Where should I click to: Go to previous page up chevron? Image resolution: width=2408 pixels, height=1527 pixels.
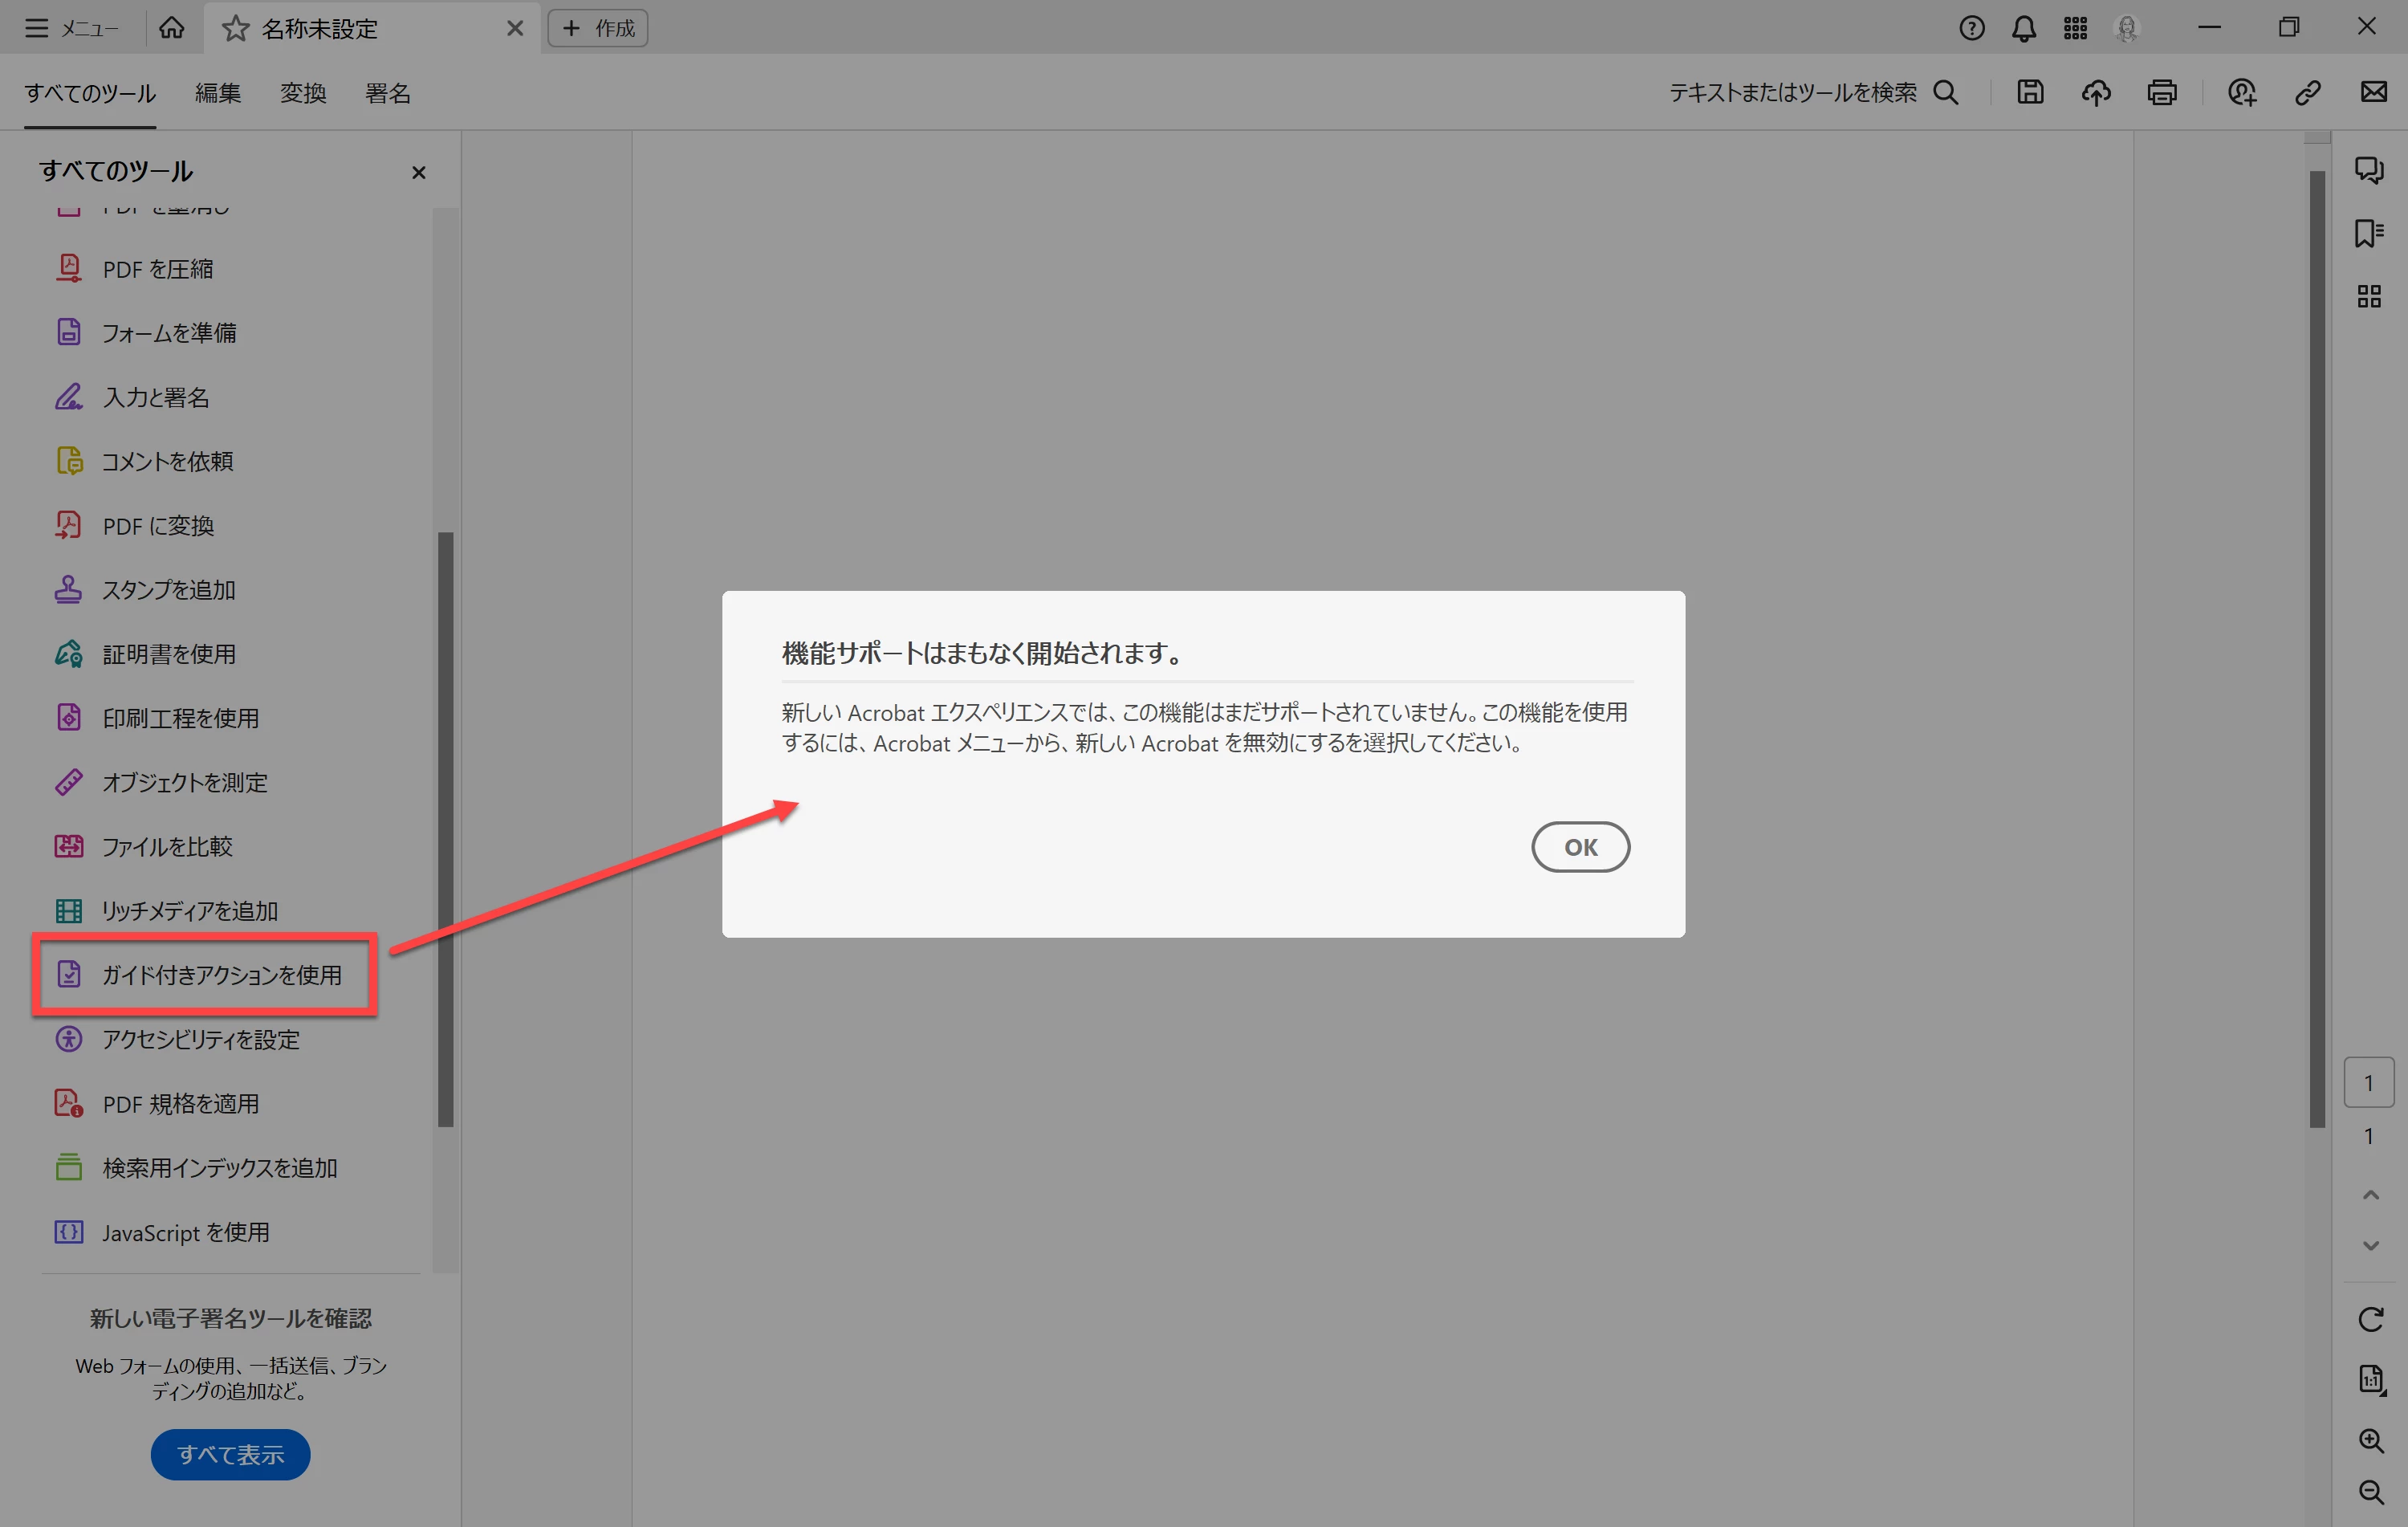[2370, 1195]
